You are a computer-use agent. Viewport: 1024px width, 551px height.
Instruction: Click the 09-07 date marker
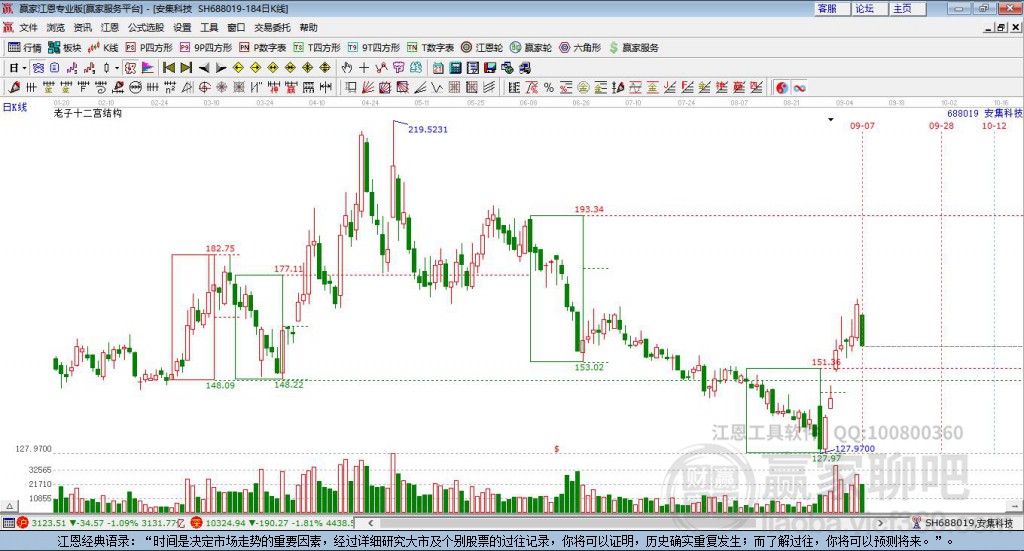click(862, 125)
